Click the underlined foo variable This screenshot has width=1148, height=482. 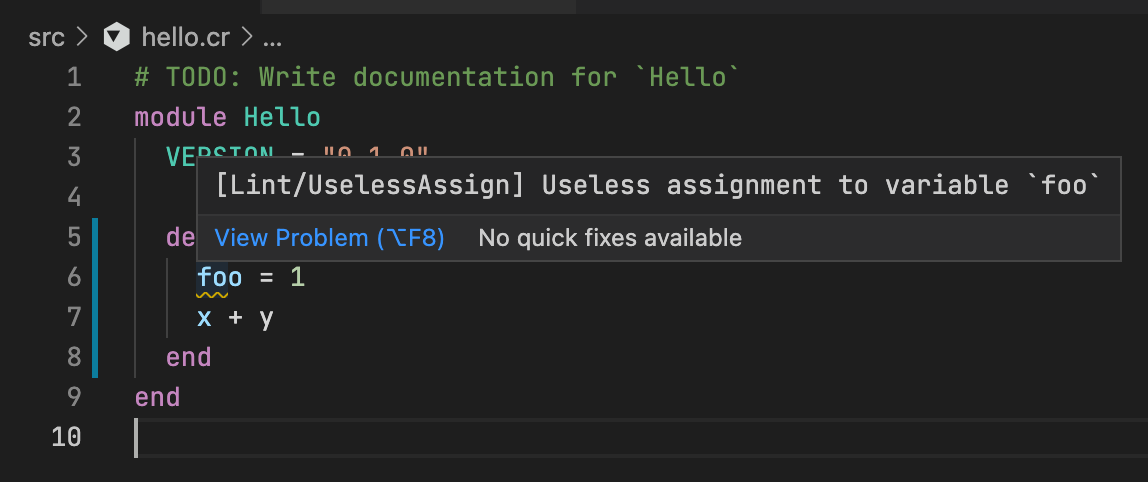coord(220,277)
